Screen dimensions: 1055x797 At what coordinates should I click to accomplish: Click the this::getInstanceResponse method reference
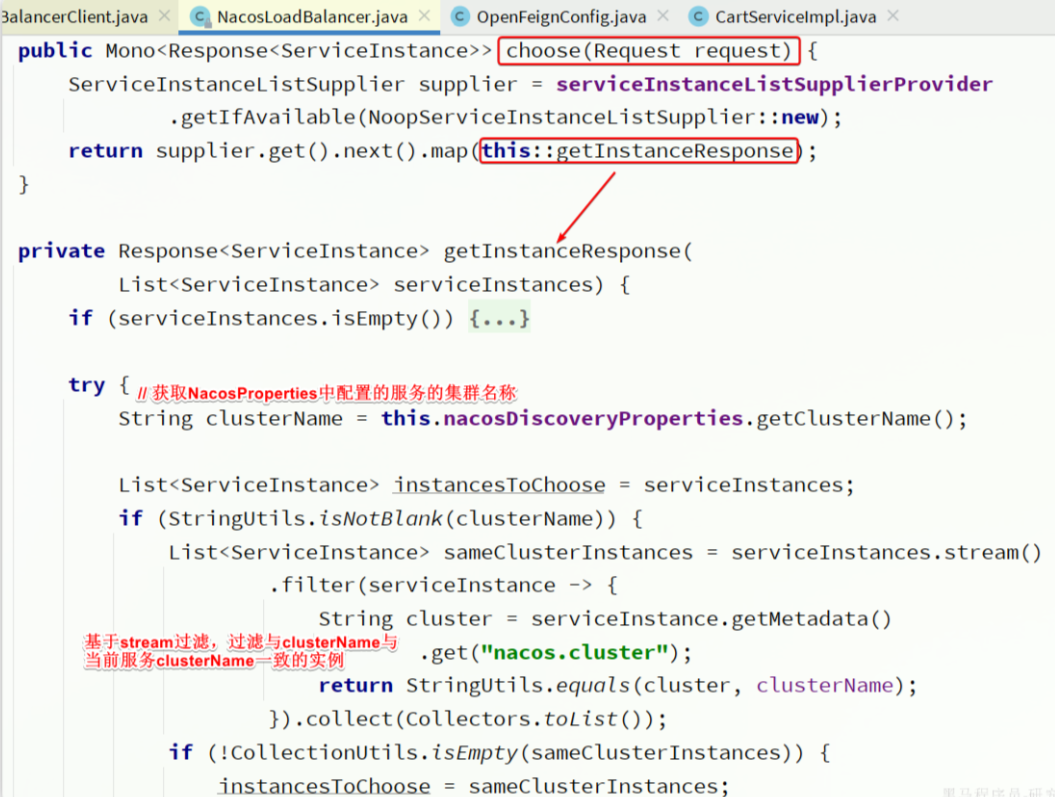638,151
